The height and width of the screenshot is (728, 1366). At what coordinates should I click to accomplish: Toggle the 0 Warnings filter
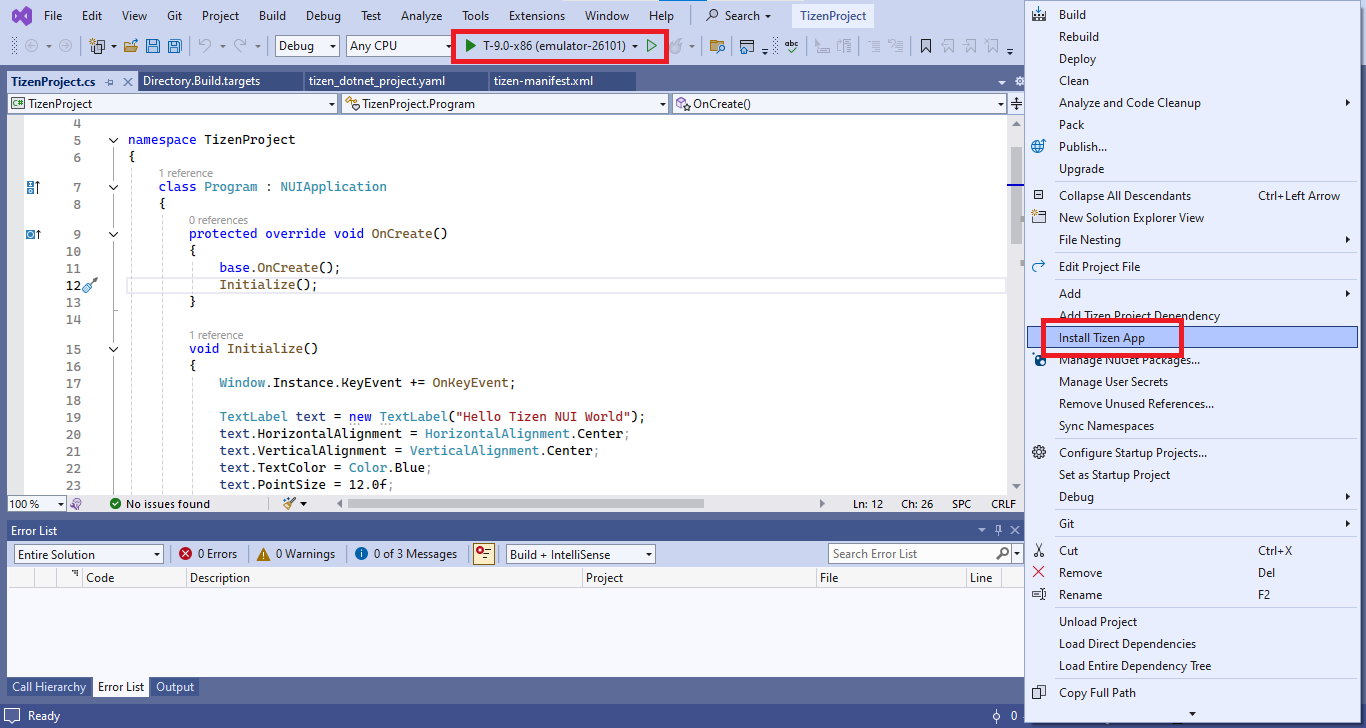[x=297, y=554]
